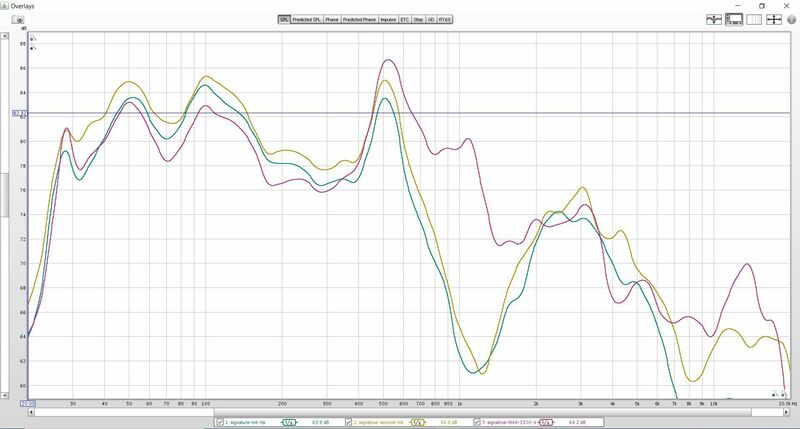Click the 20.00 frequency cursor value box
800x429 pixels.
[28, 403]
